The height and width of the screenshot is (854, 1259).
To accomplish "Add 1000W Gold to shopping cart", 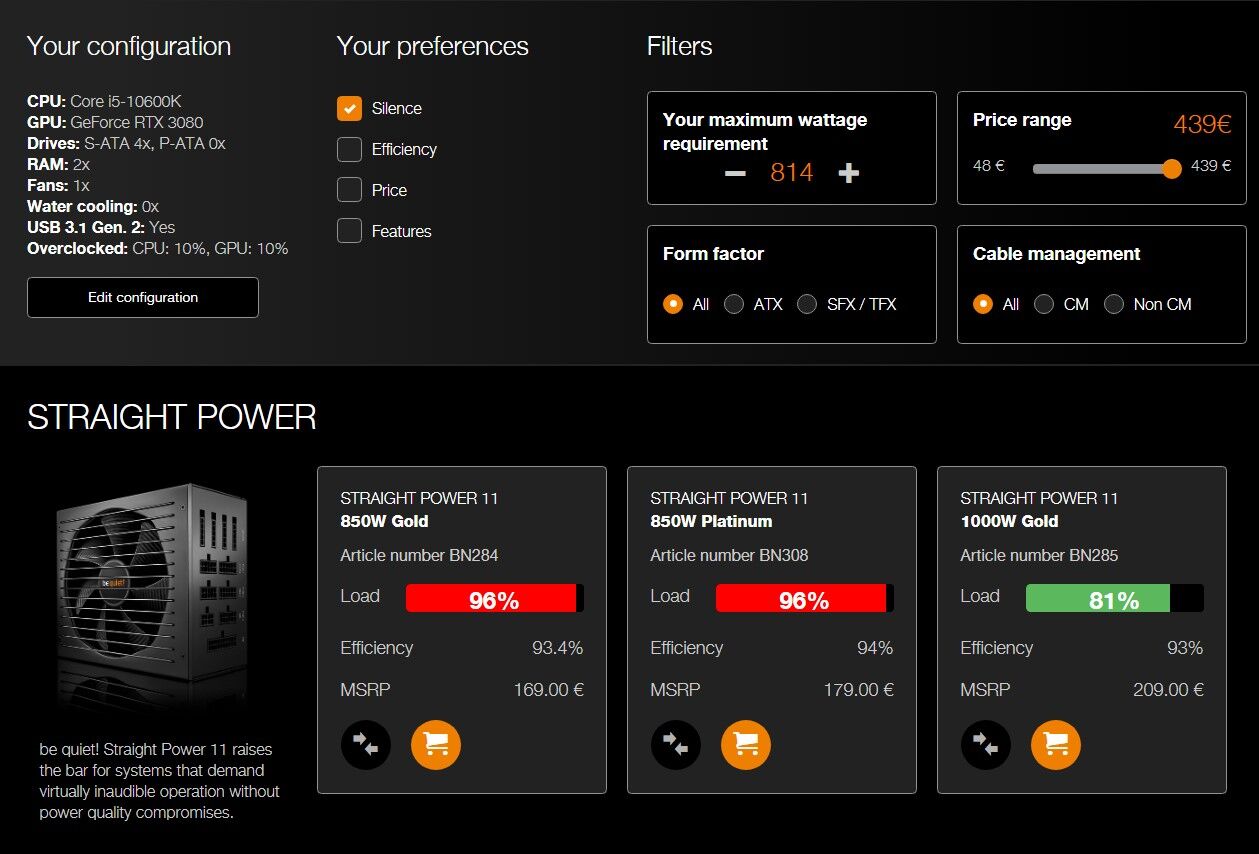I will coord(1056,745).
